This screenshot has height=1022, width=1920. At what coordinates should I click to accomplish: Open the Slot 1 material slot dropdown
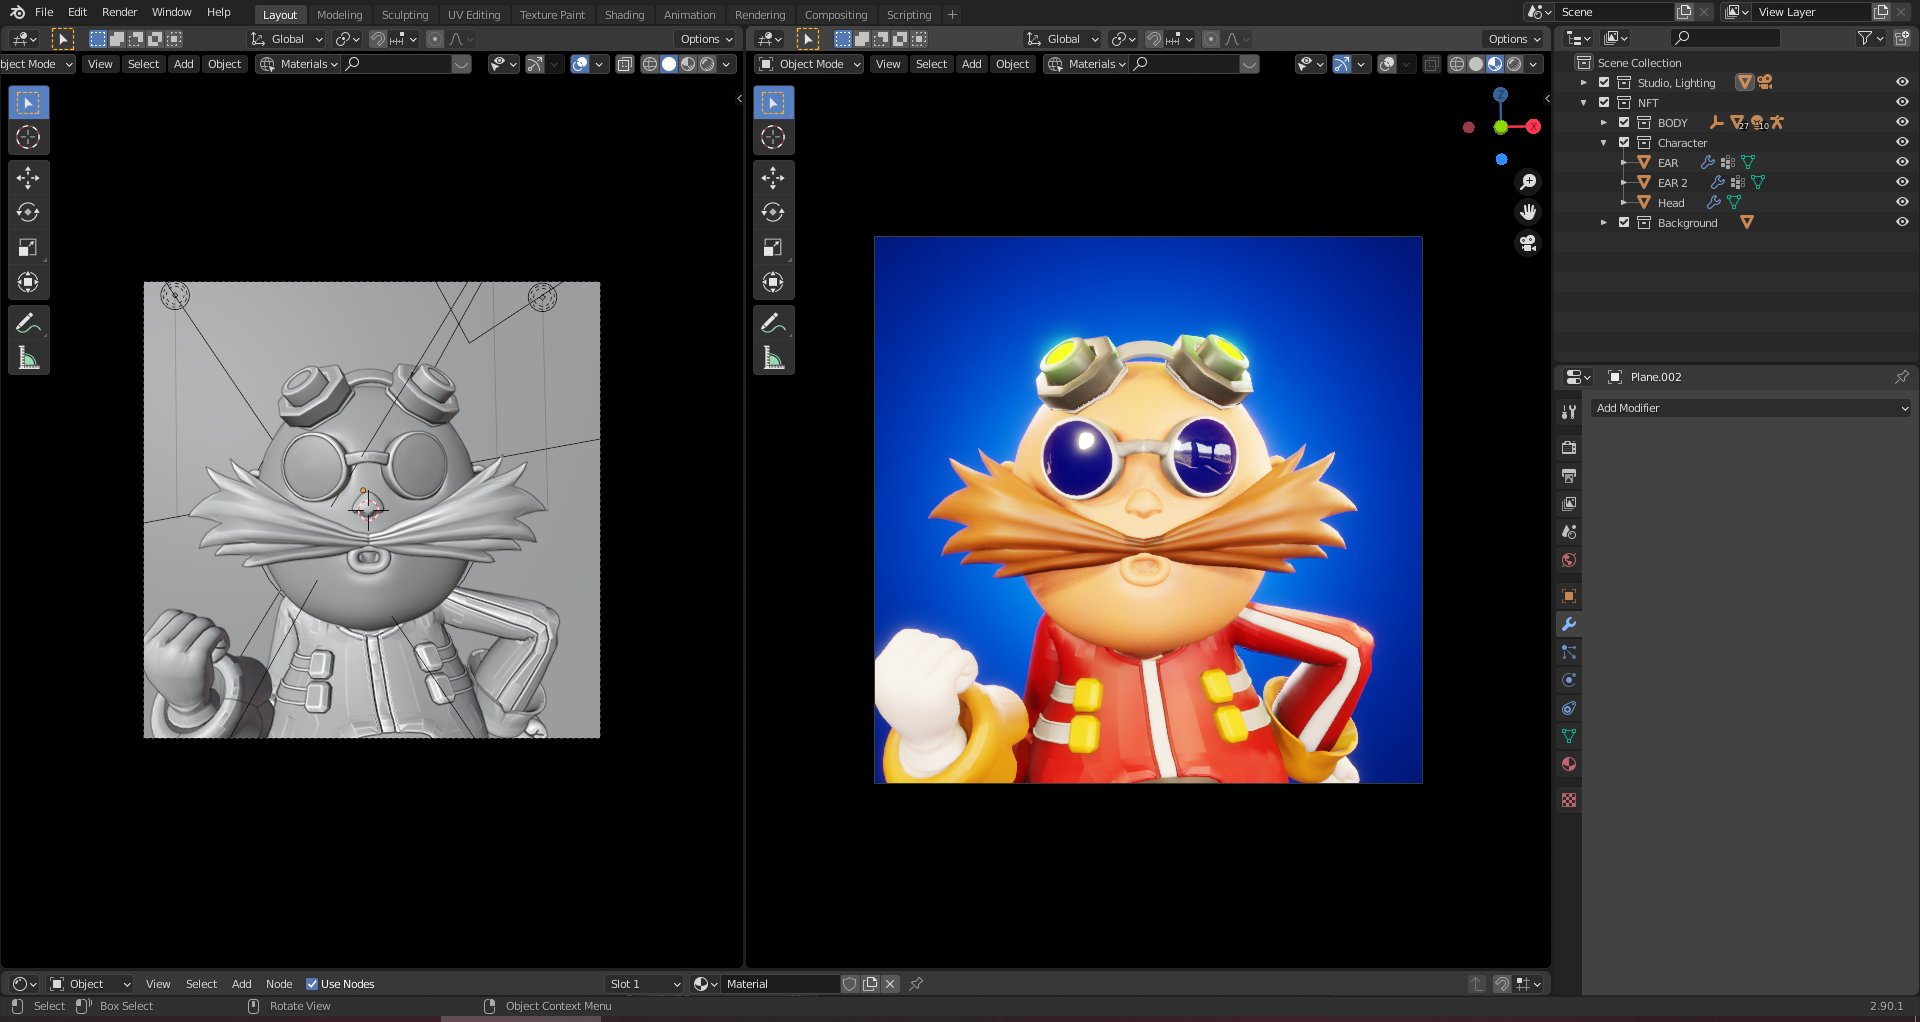click(645, 984)
